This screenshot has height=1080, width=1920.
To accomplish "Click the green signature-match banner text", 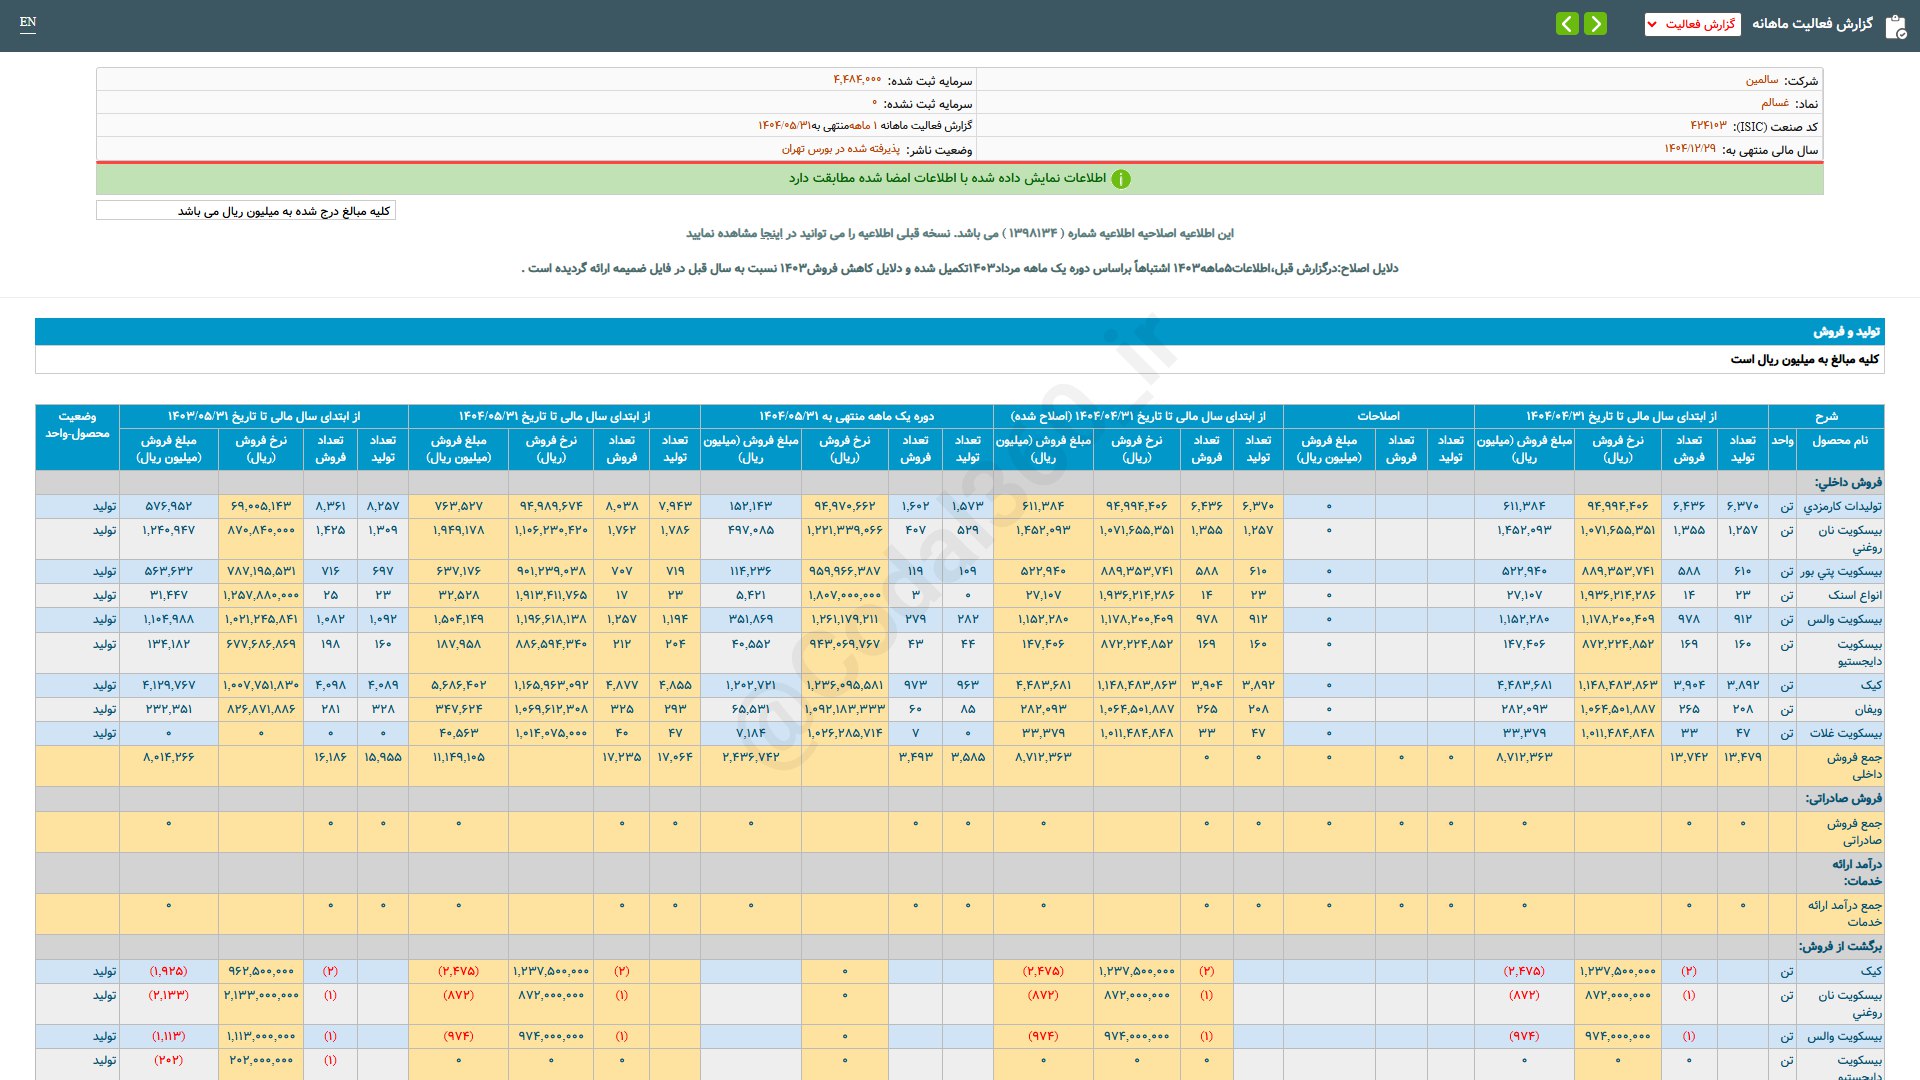I will [947, 178].
